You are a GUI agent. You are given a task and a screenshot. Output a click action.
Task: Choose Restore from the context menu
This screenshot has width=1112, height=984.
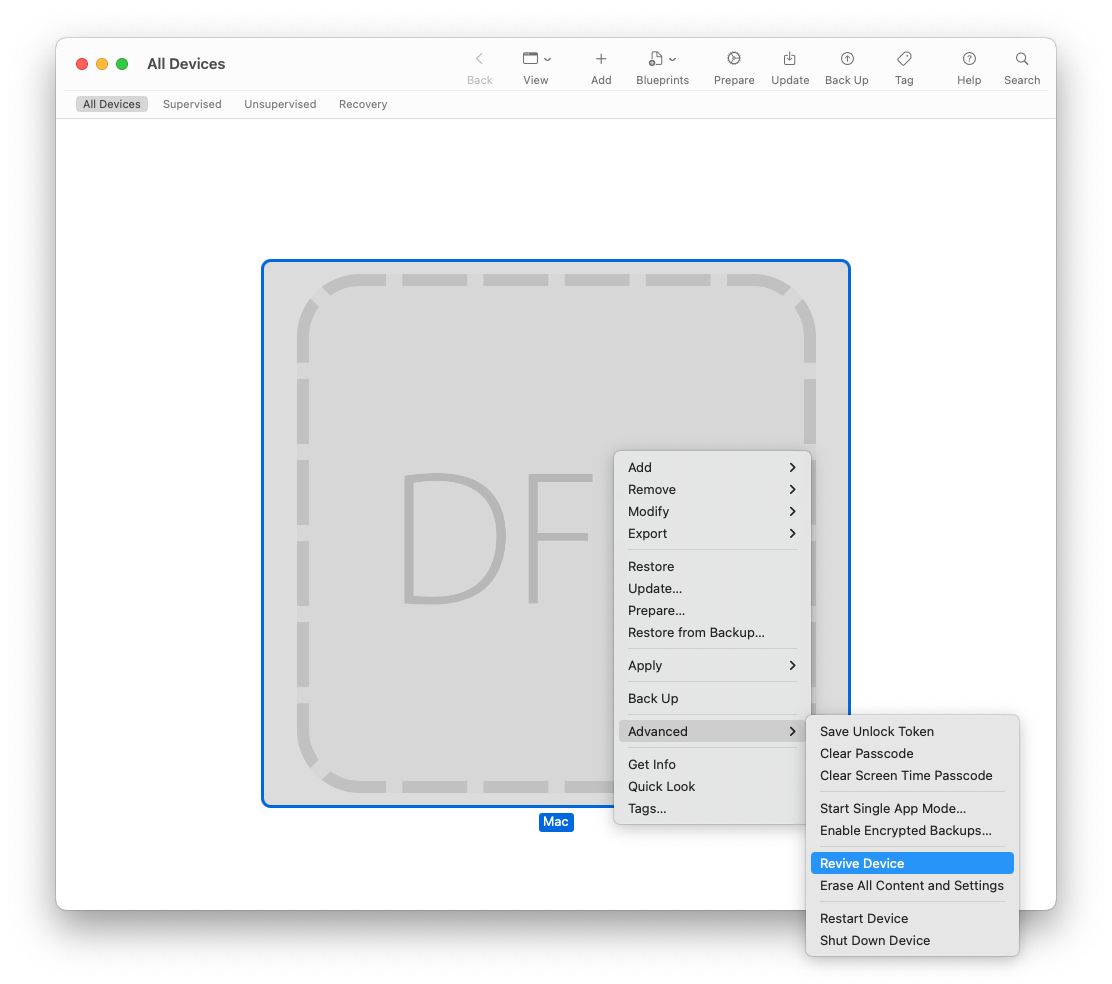(712, 566)
